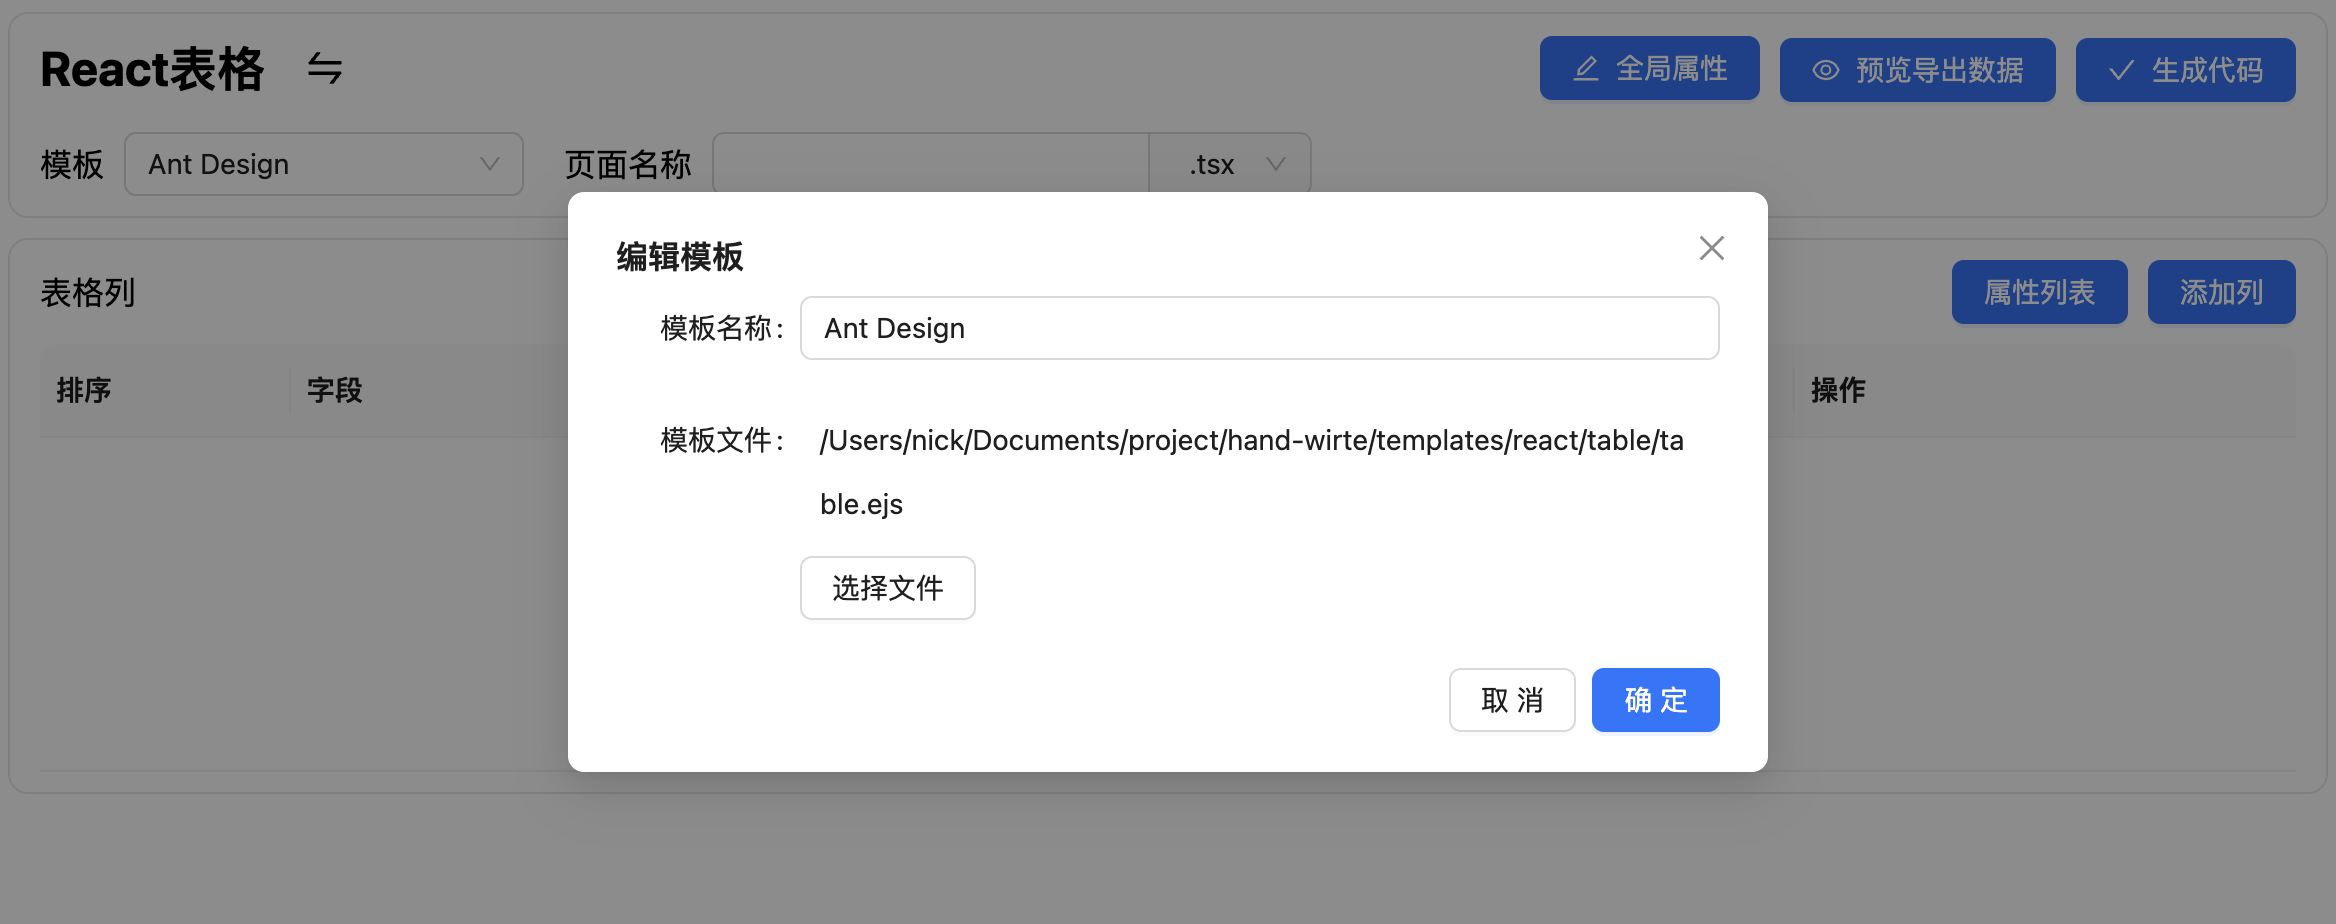Close the 编辑模板 dialog with the X icon

point(1711,247)
